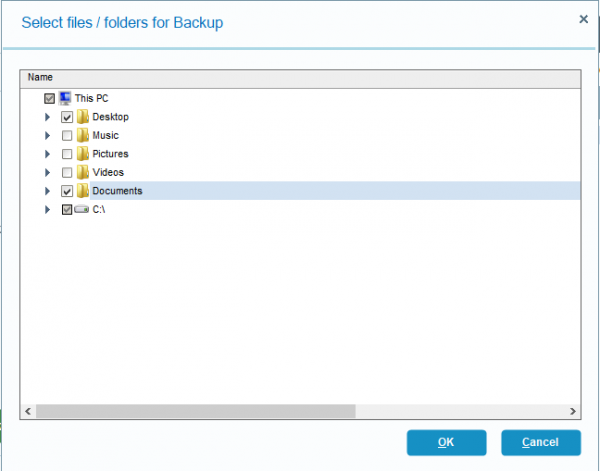This screenshot has width=600, height=471.
Task: Click the horizontal scrollbar left arrow
Action: point(28,411)
